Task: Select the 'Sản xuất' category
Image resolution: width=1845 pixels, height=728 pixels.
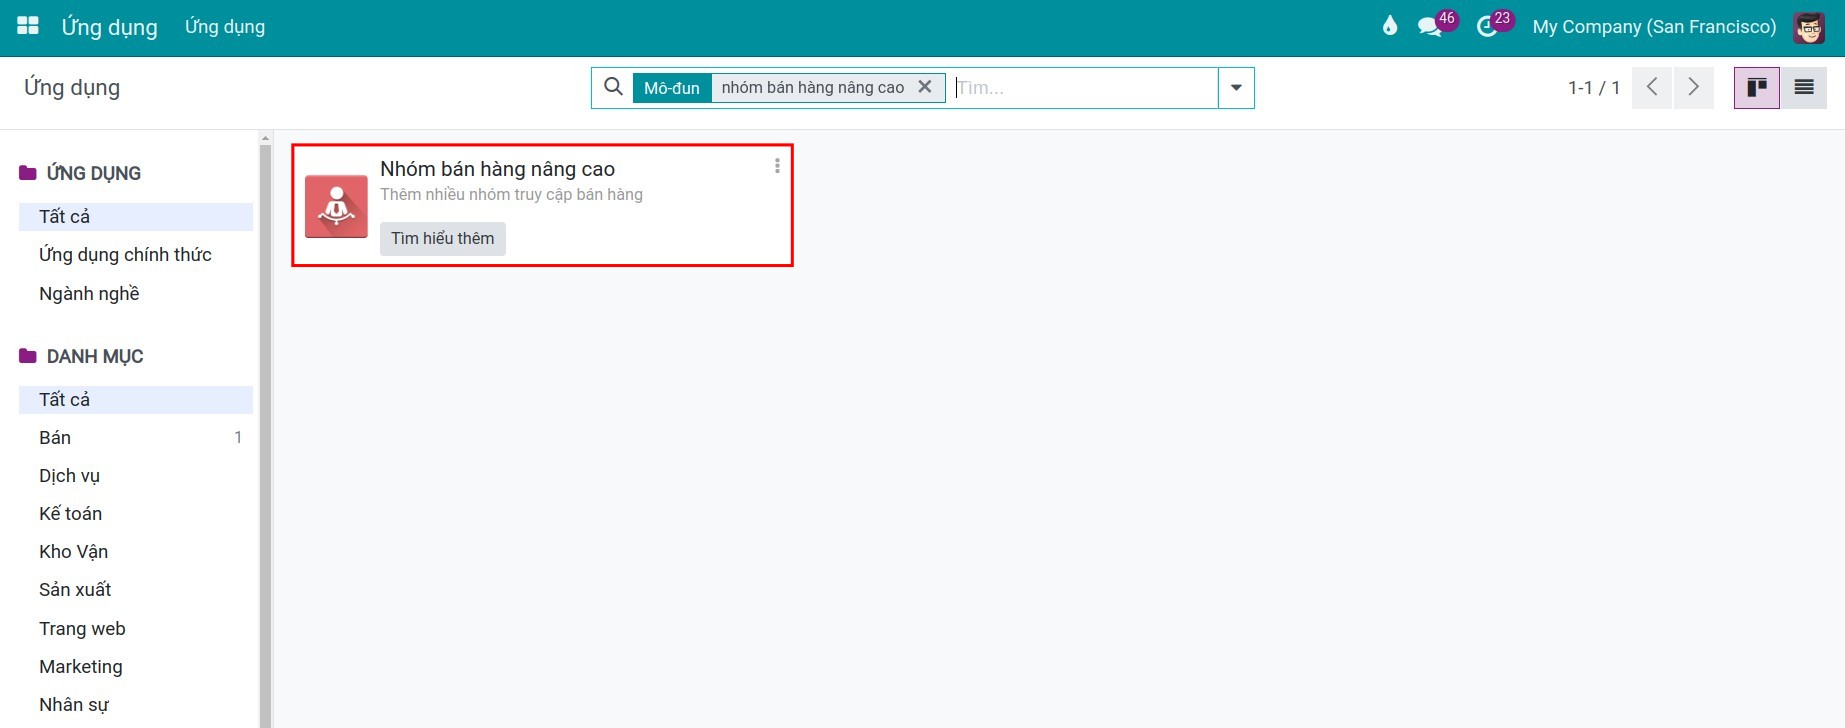Action: pos(136,590)
